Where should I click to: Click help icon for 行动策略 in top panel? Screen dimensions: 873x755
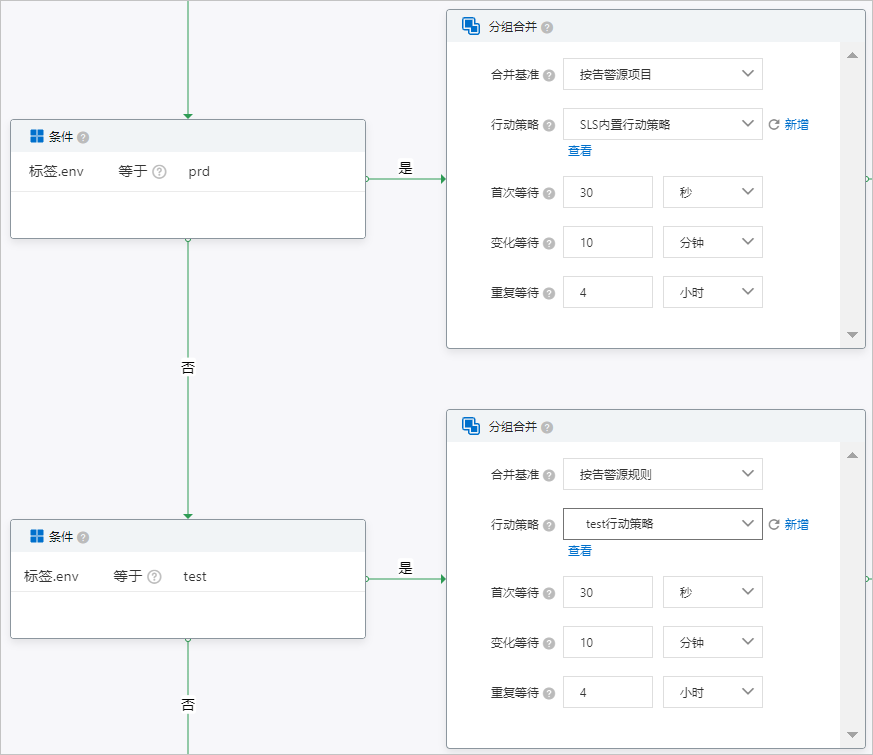coord(549,125)
